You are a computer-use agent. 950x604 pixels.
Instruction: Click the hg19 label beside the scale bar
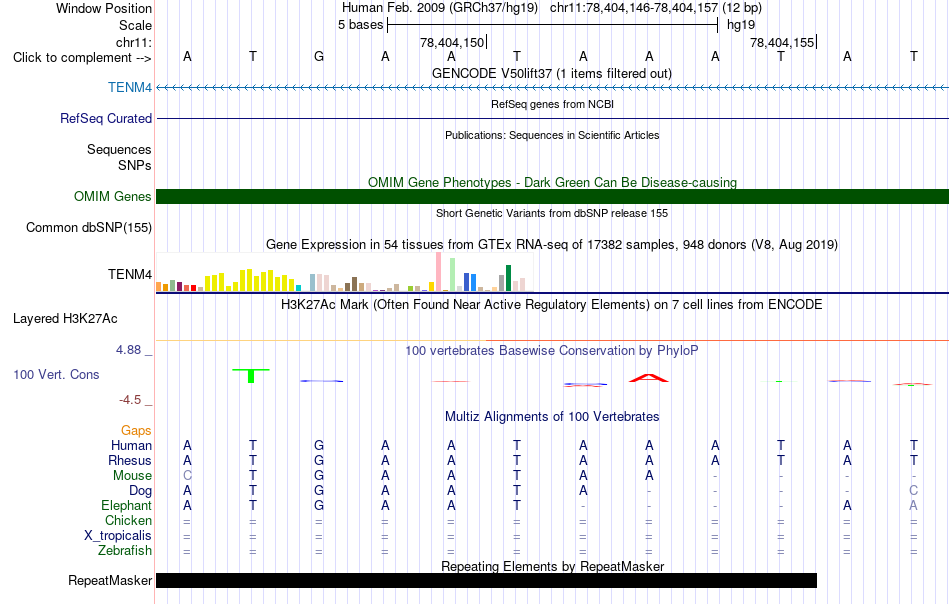[x=741, y=25]
